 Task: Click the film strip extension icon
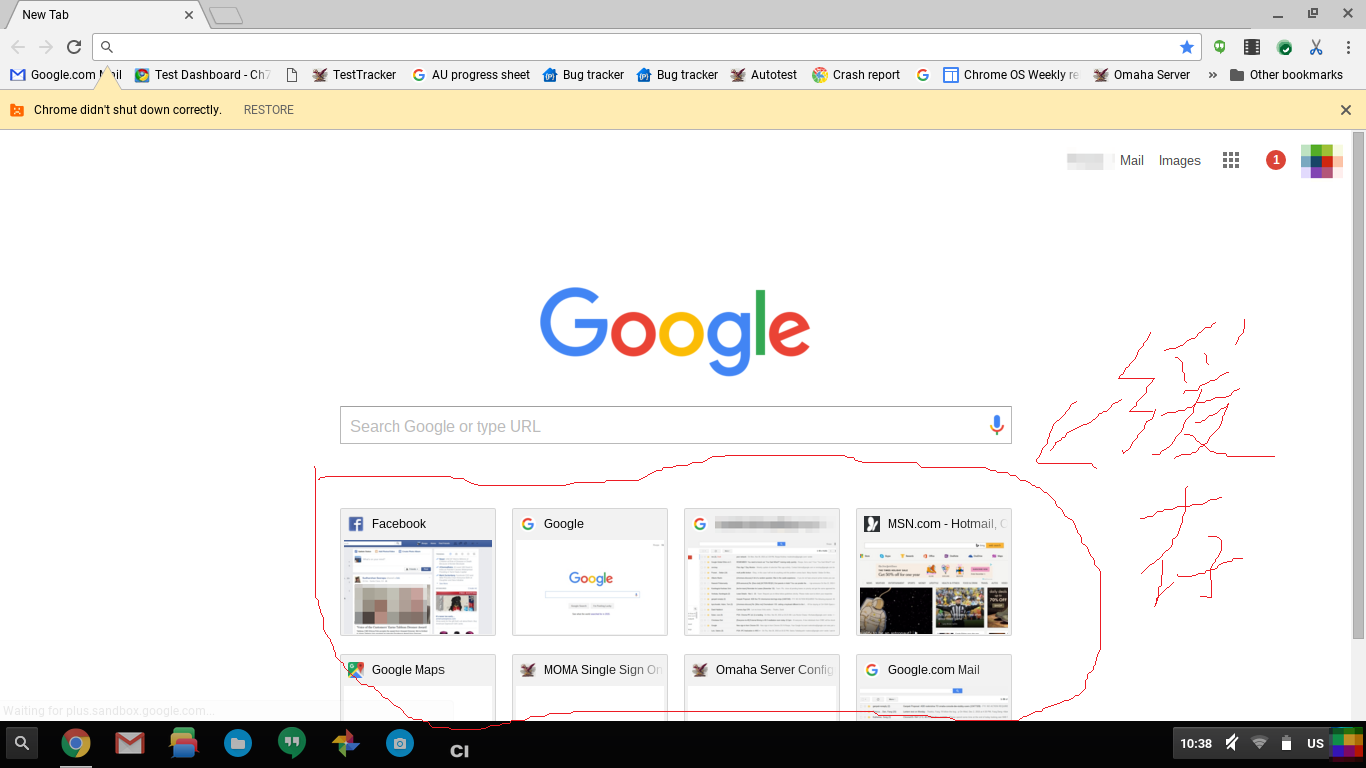tap(1252, 47)
